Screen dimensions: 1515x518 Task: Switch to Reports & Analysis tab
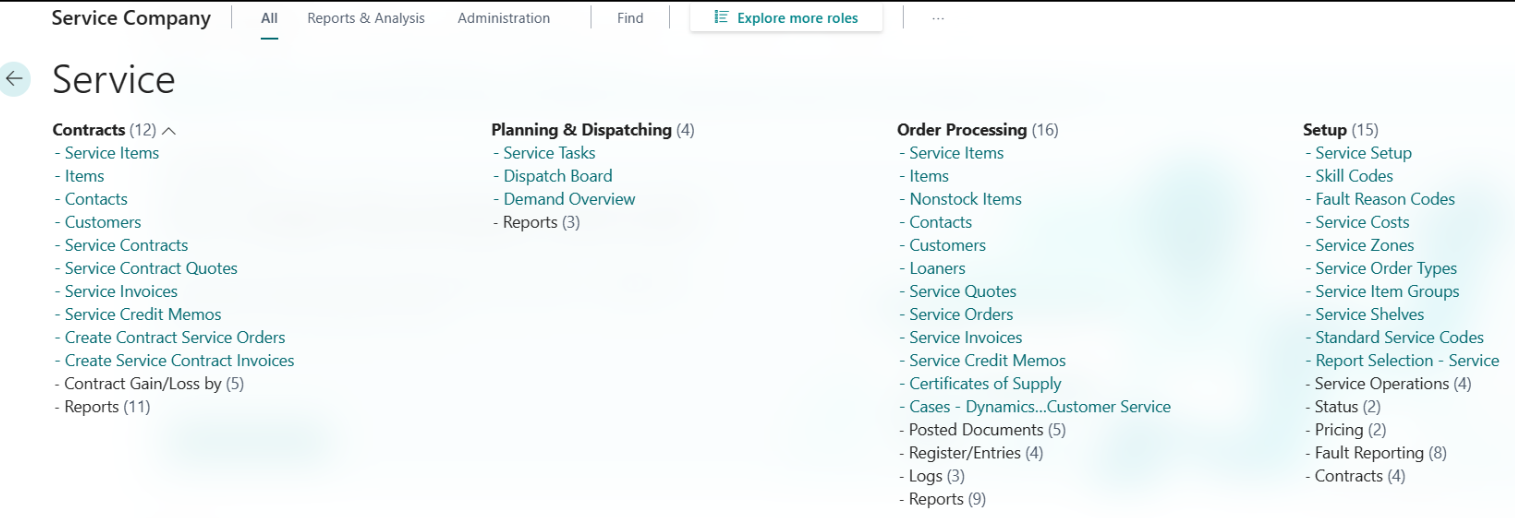pos(365,18)
